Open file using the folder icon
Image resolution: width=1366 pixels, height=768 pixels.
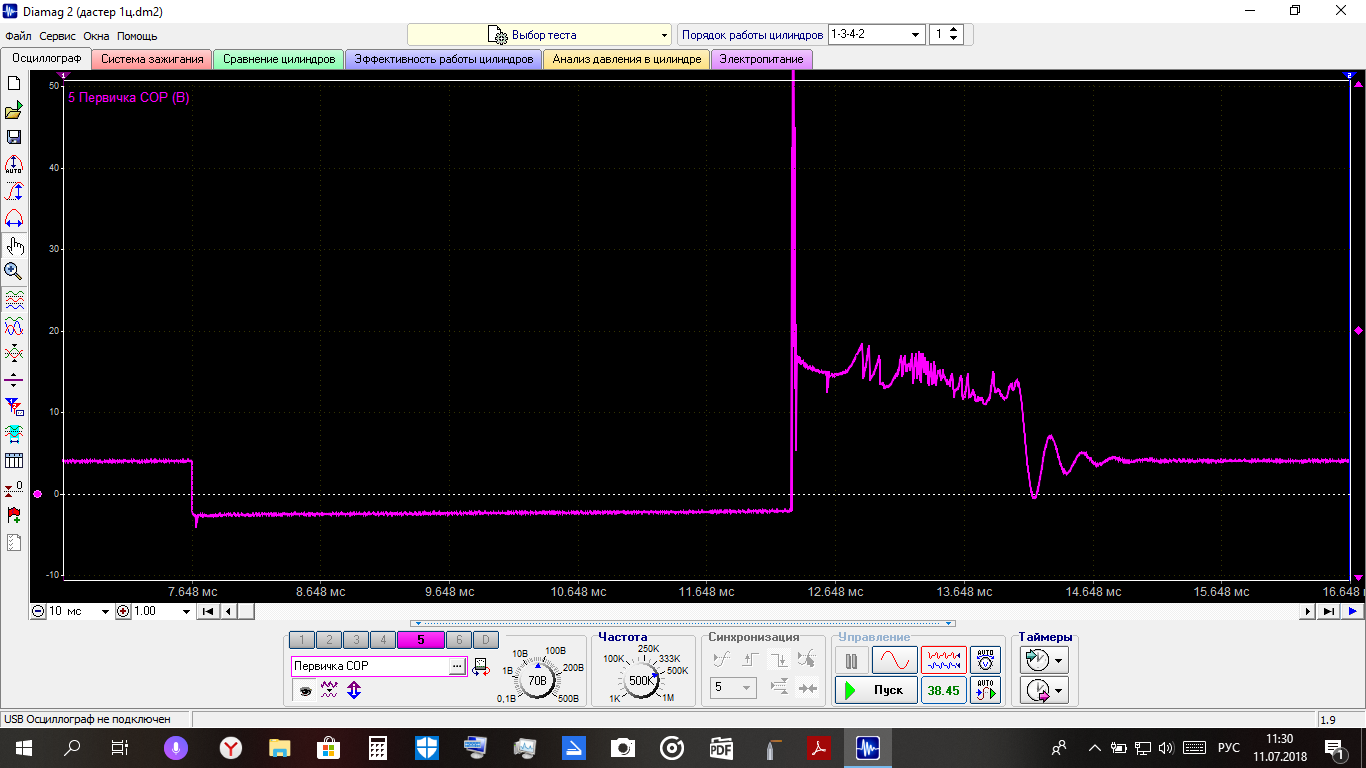(14, 110)
